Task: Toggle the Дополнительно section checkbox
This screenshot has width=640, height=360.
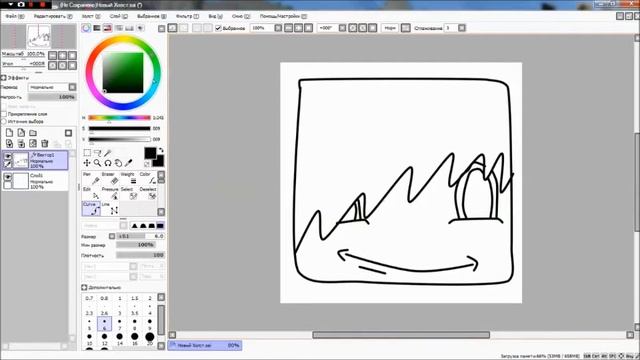Action: (x=84, y=287)
